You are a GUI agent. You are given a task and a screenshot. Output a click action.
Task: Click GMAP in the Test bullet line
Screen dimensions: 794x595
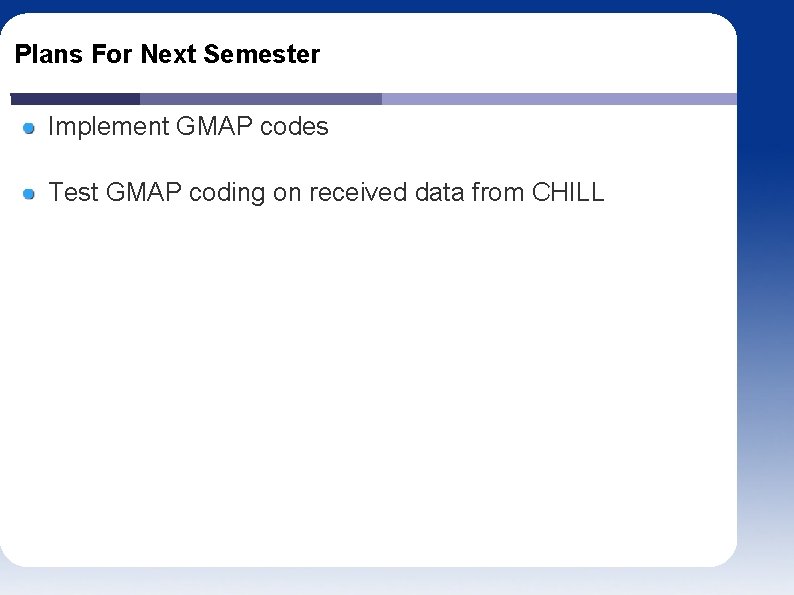(144, 192)
